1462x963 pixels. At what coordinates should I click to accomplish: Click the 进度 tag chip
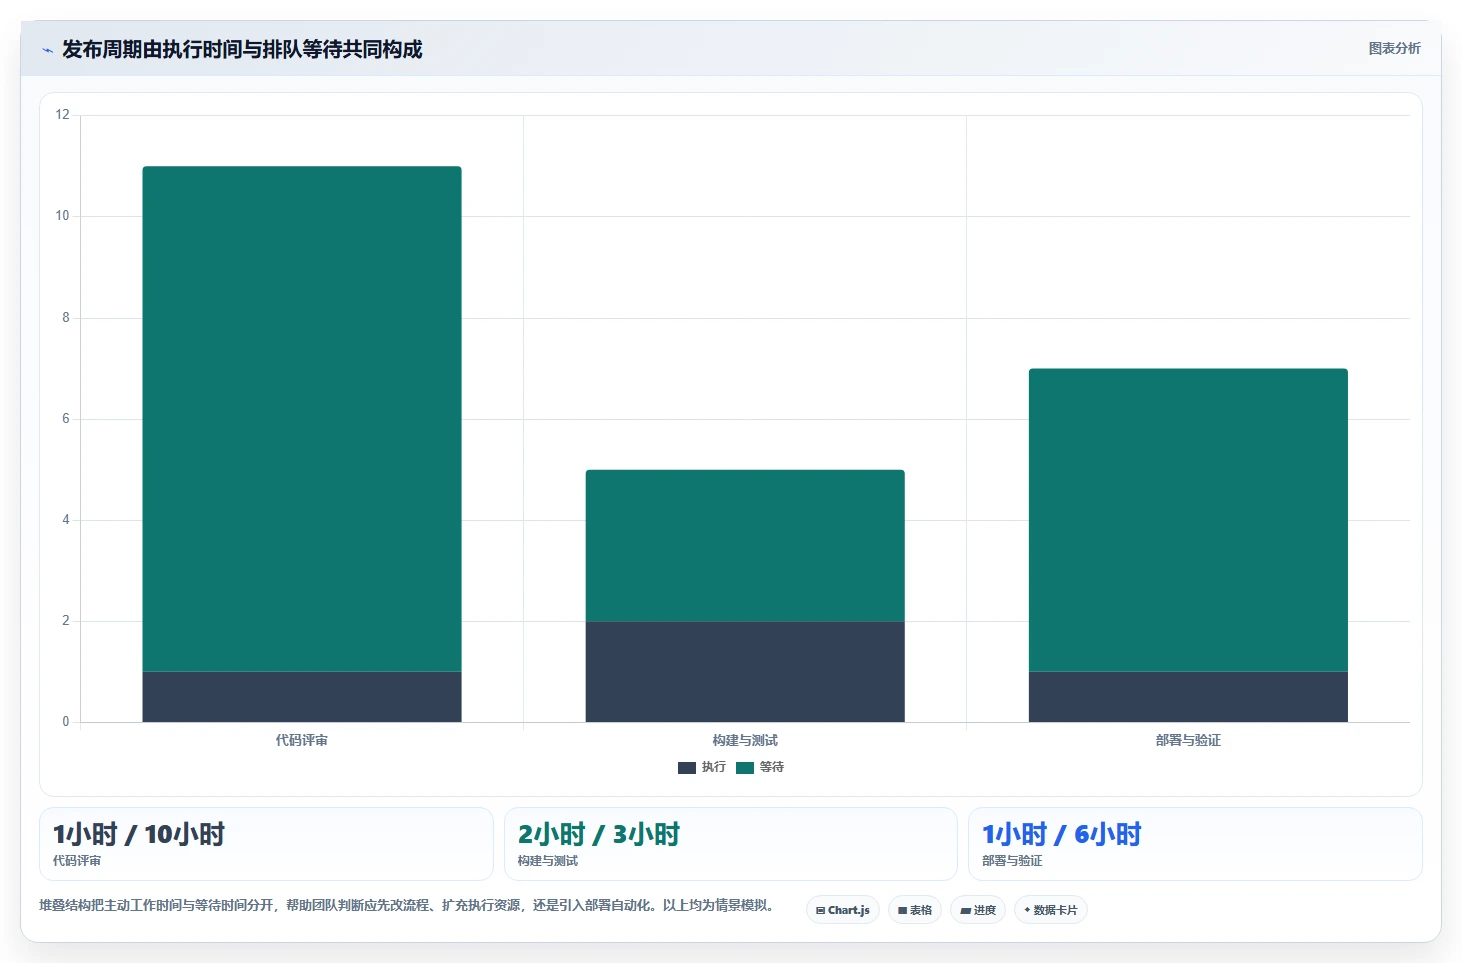point(978,910)
